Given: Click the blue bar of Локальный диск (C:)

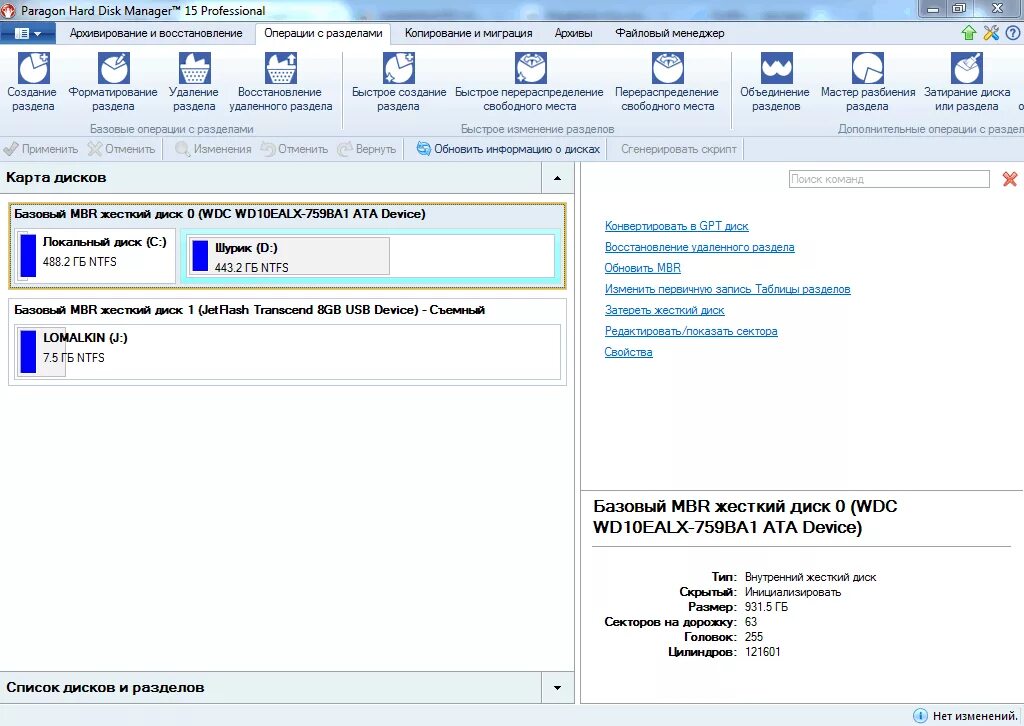Looking at the screenshot, I should [28, 256].
